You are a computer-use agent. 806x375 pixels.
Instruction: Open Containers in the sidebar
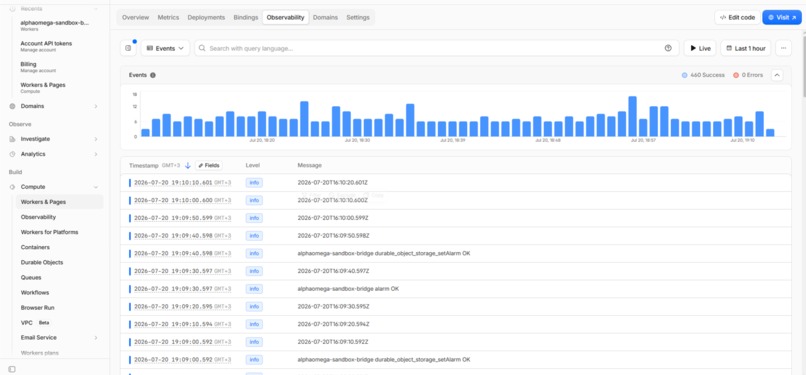point(35,247)
